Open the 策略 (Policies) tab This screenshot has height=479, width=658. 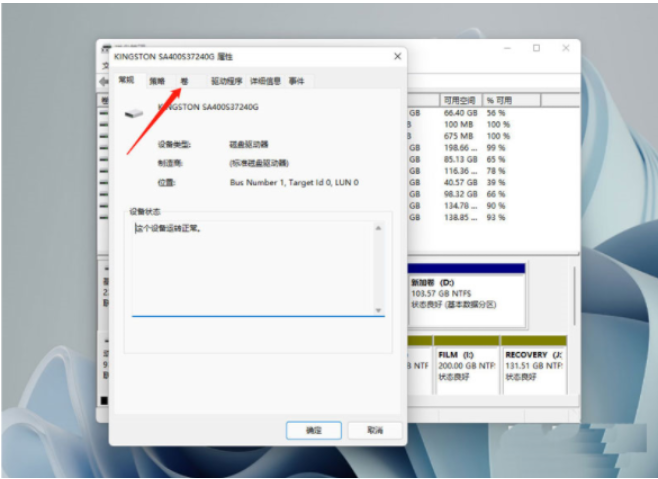(x=157, y=81)
